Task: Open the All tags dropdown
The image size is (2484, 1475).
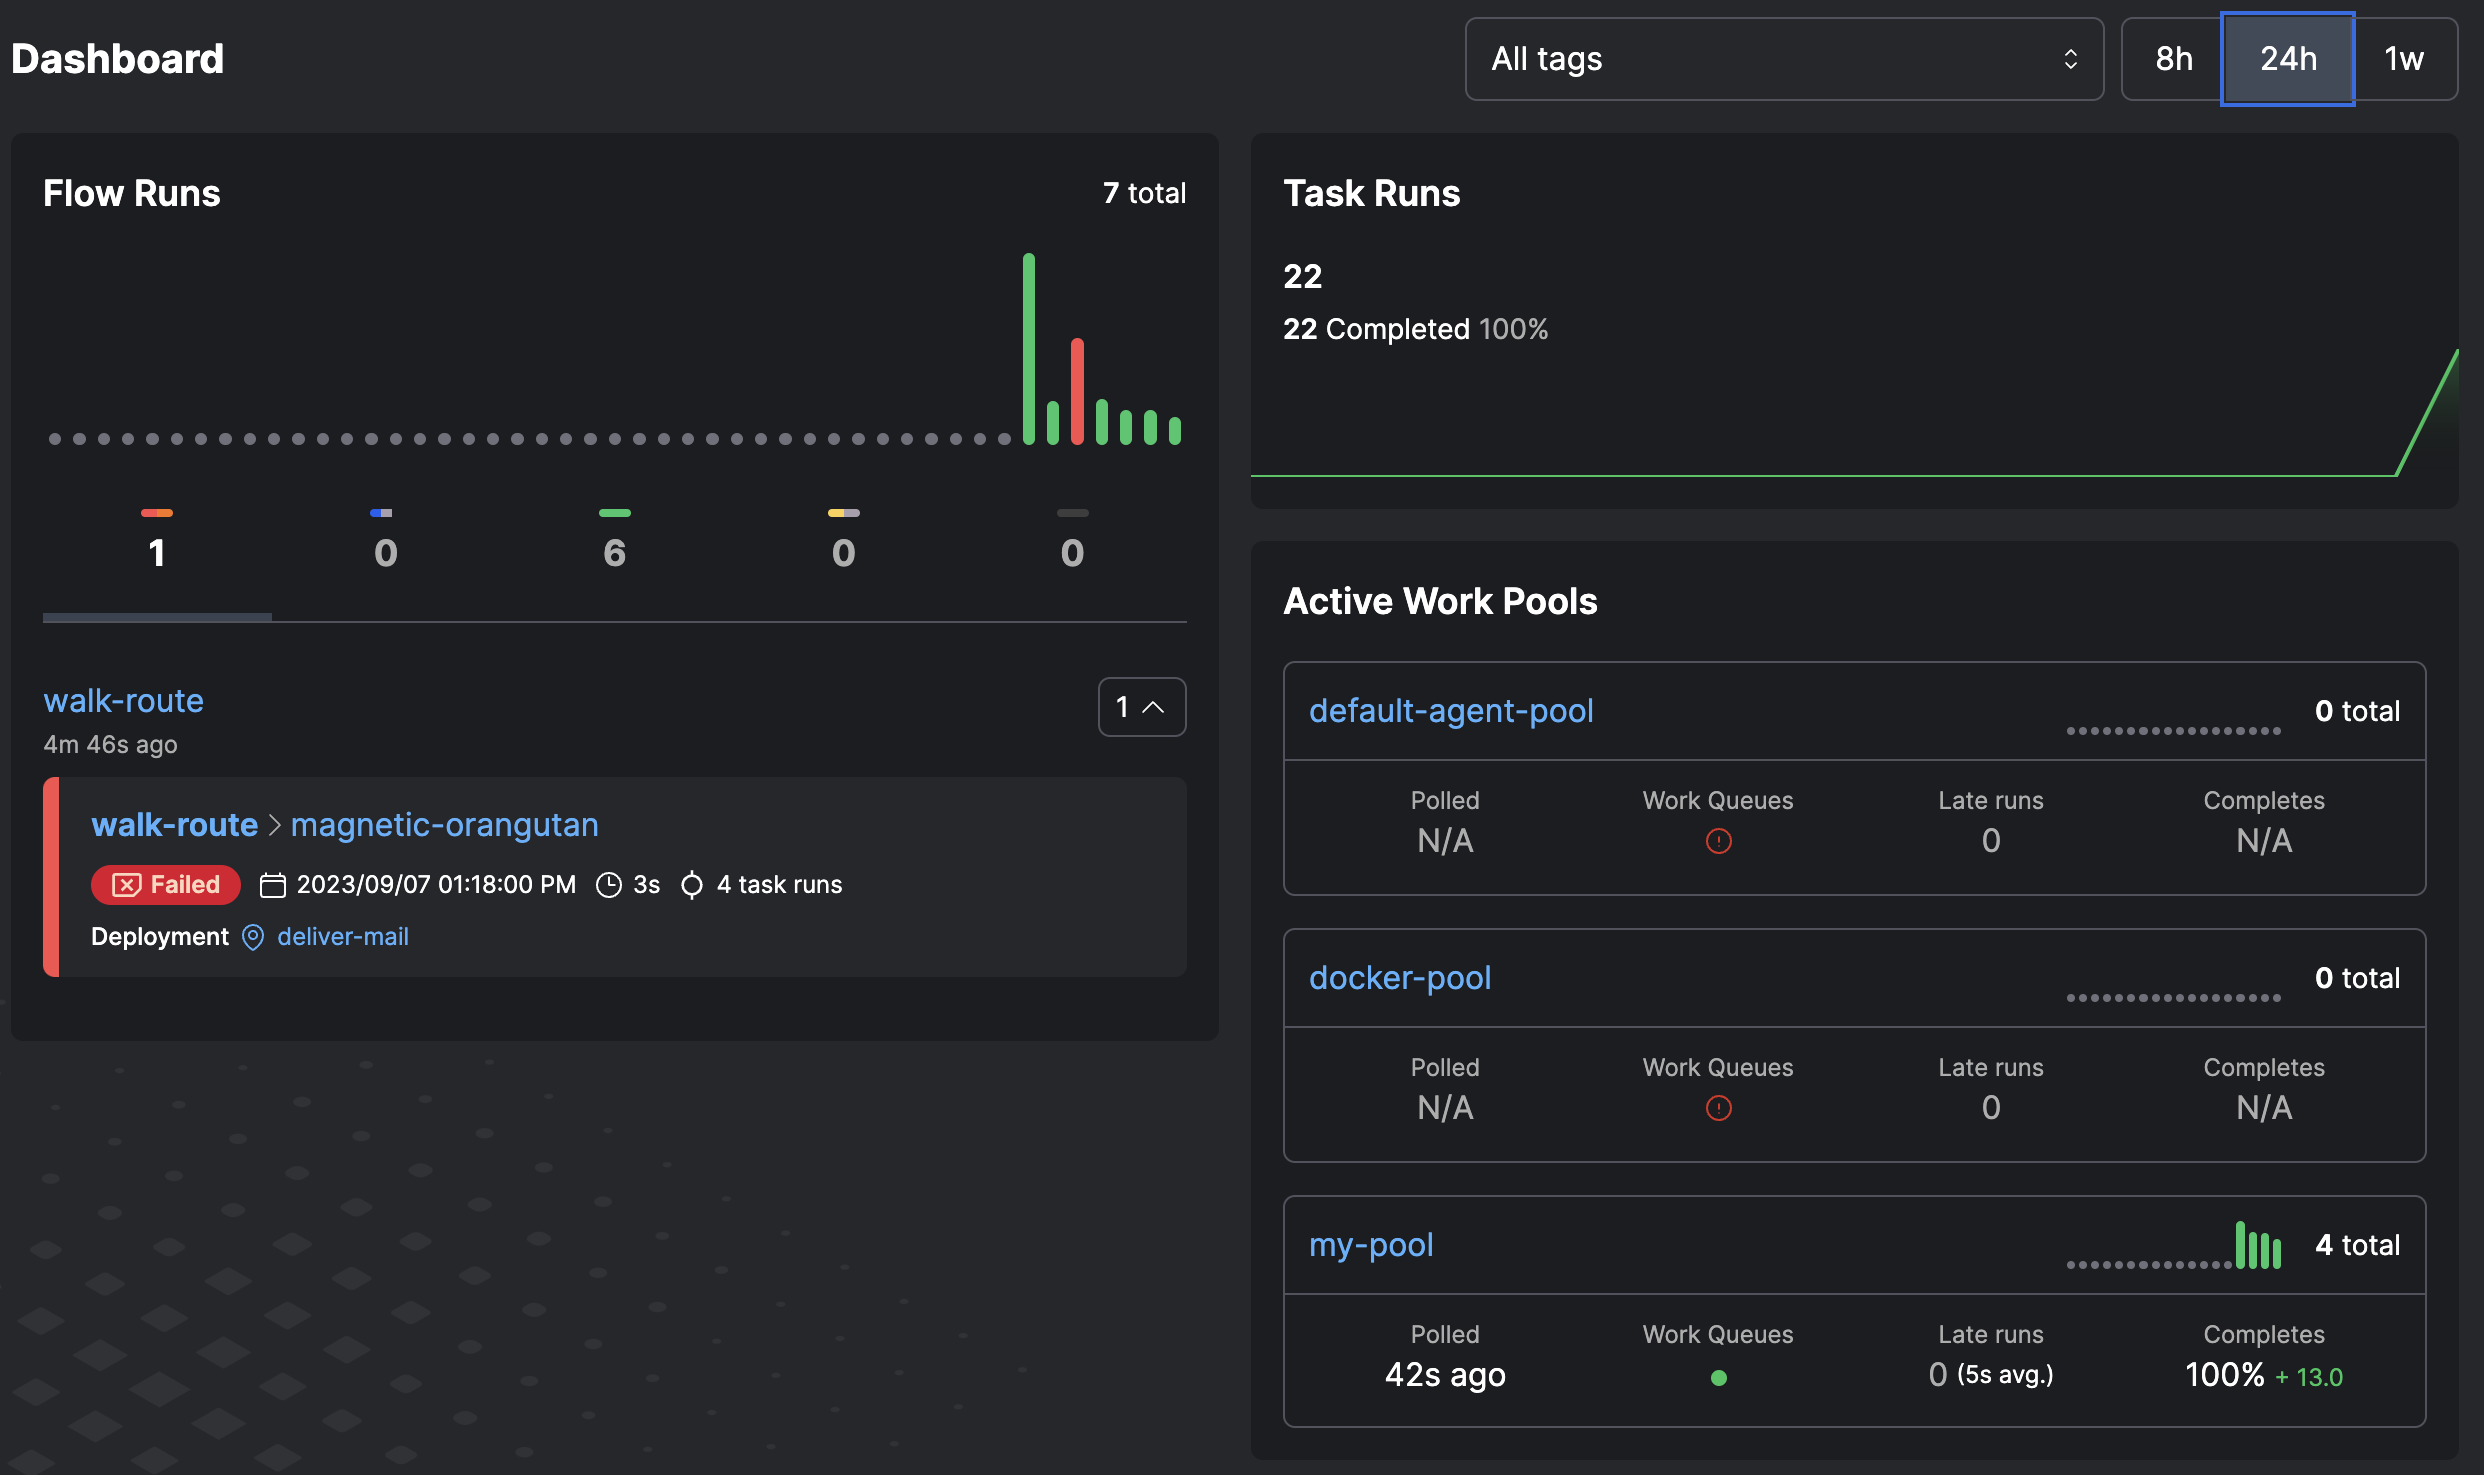Action: [x=1784, y=59]
